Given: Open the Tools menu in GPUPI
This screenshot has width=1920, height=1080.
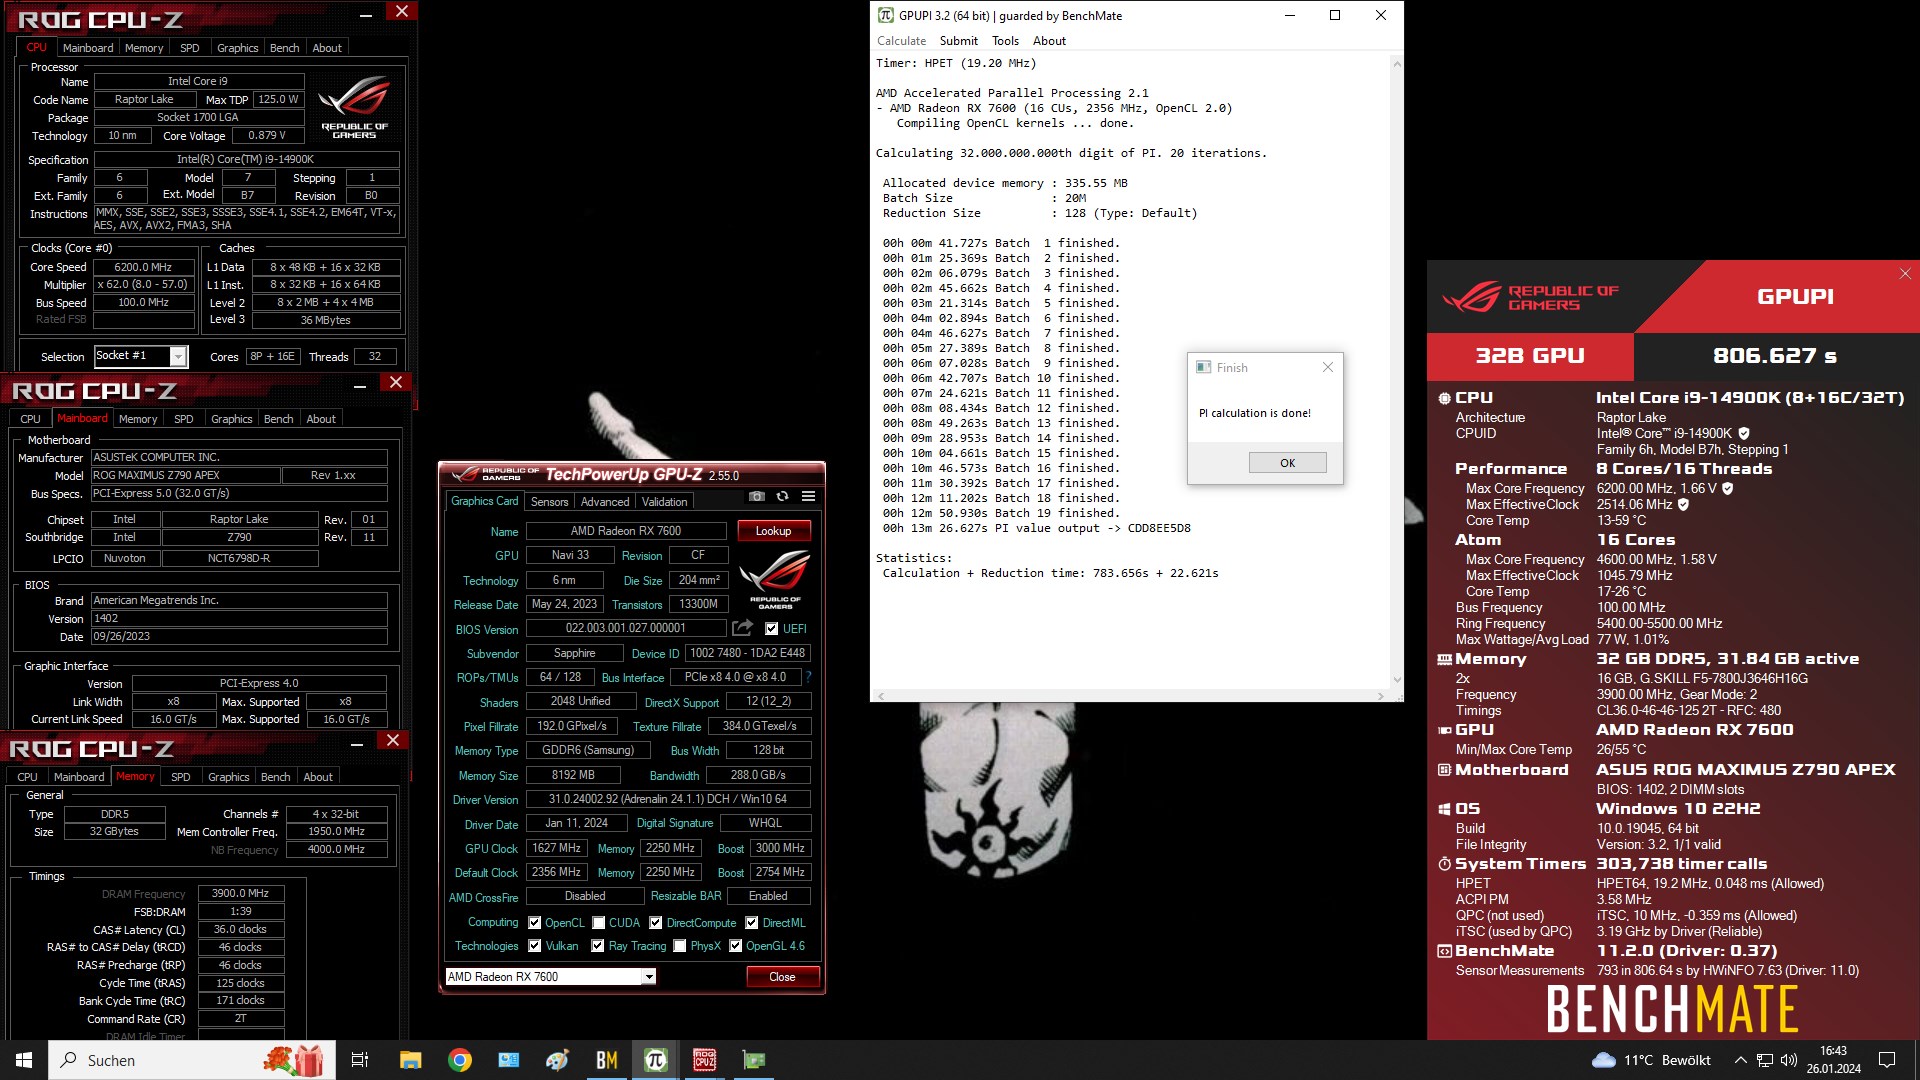Looking at the screenshot, I should (1005, 41).
